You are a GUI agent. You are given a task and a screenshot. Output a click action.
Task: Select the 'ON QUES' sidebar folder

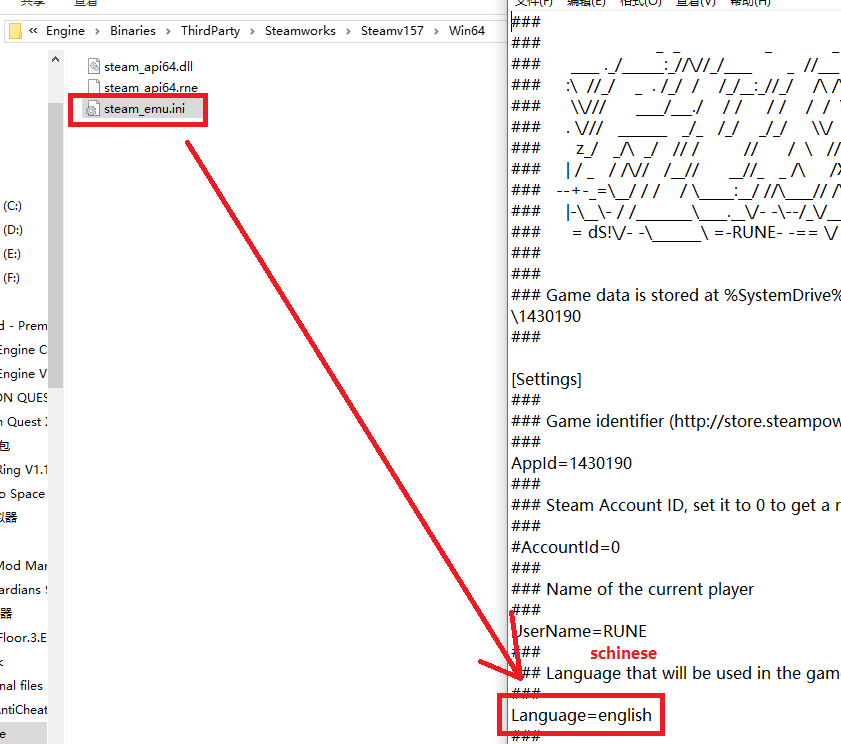click(24, 397)
